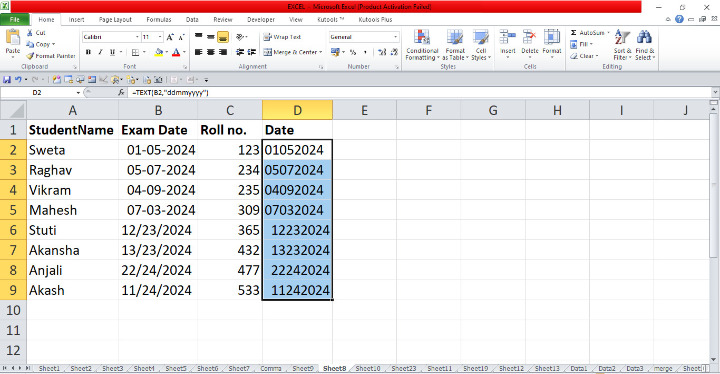Image resolution: width=720 pixels, height=374 pixels.
Task: Open Cell Styles gallery
Action: tap(481, 44)
